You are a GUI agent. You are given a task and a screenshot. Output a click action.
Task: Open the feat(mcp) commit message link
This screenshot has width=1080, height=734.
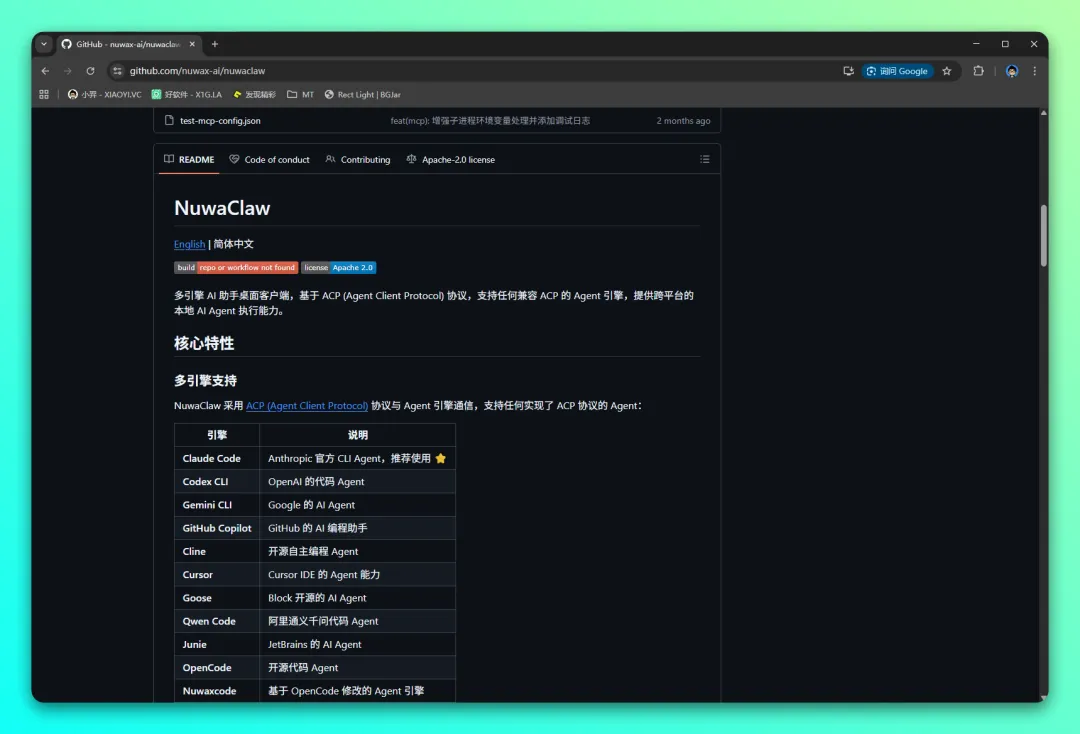[490, 120]
